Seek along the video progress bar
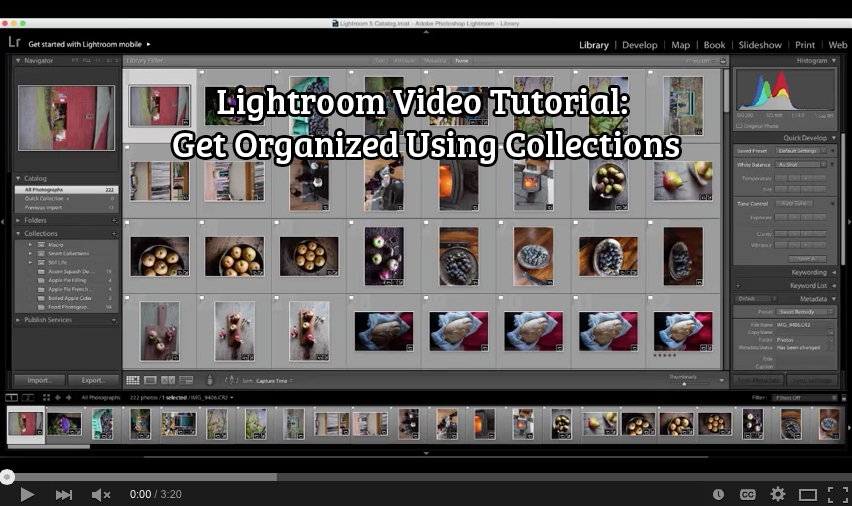Screen dimensions: 852x506 click(426, 477)
